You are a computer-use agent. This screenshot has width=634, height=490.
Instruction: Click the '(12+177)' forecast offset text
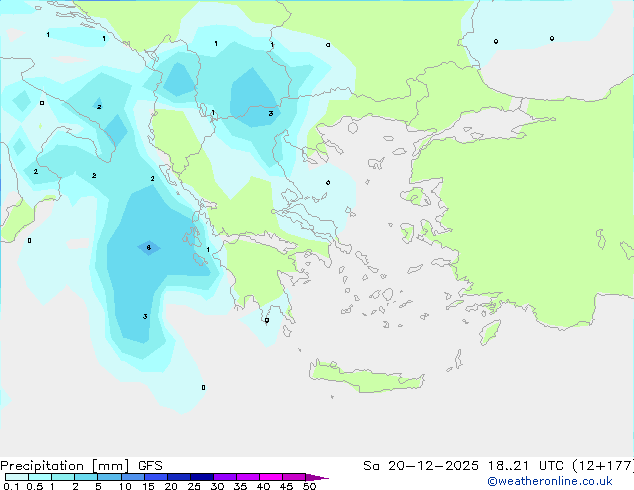tap(603, 466)
